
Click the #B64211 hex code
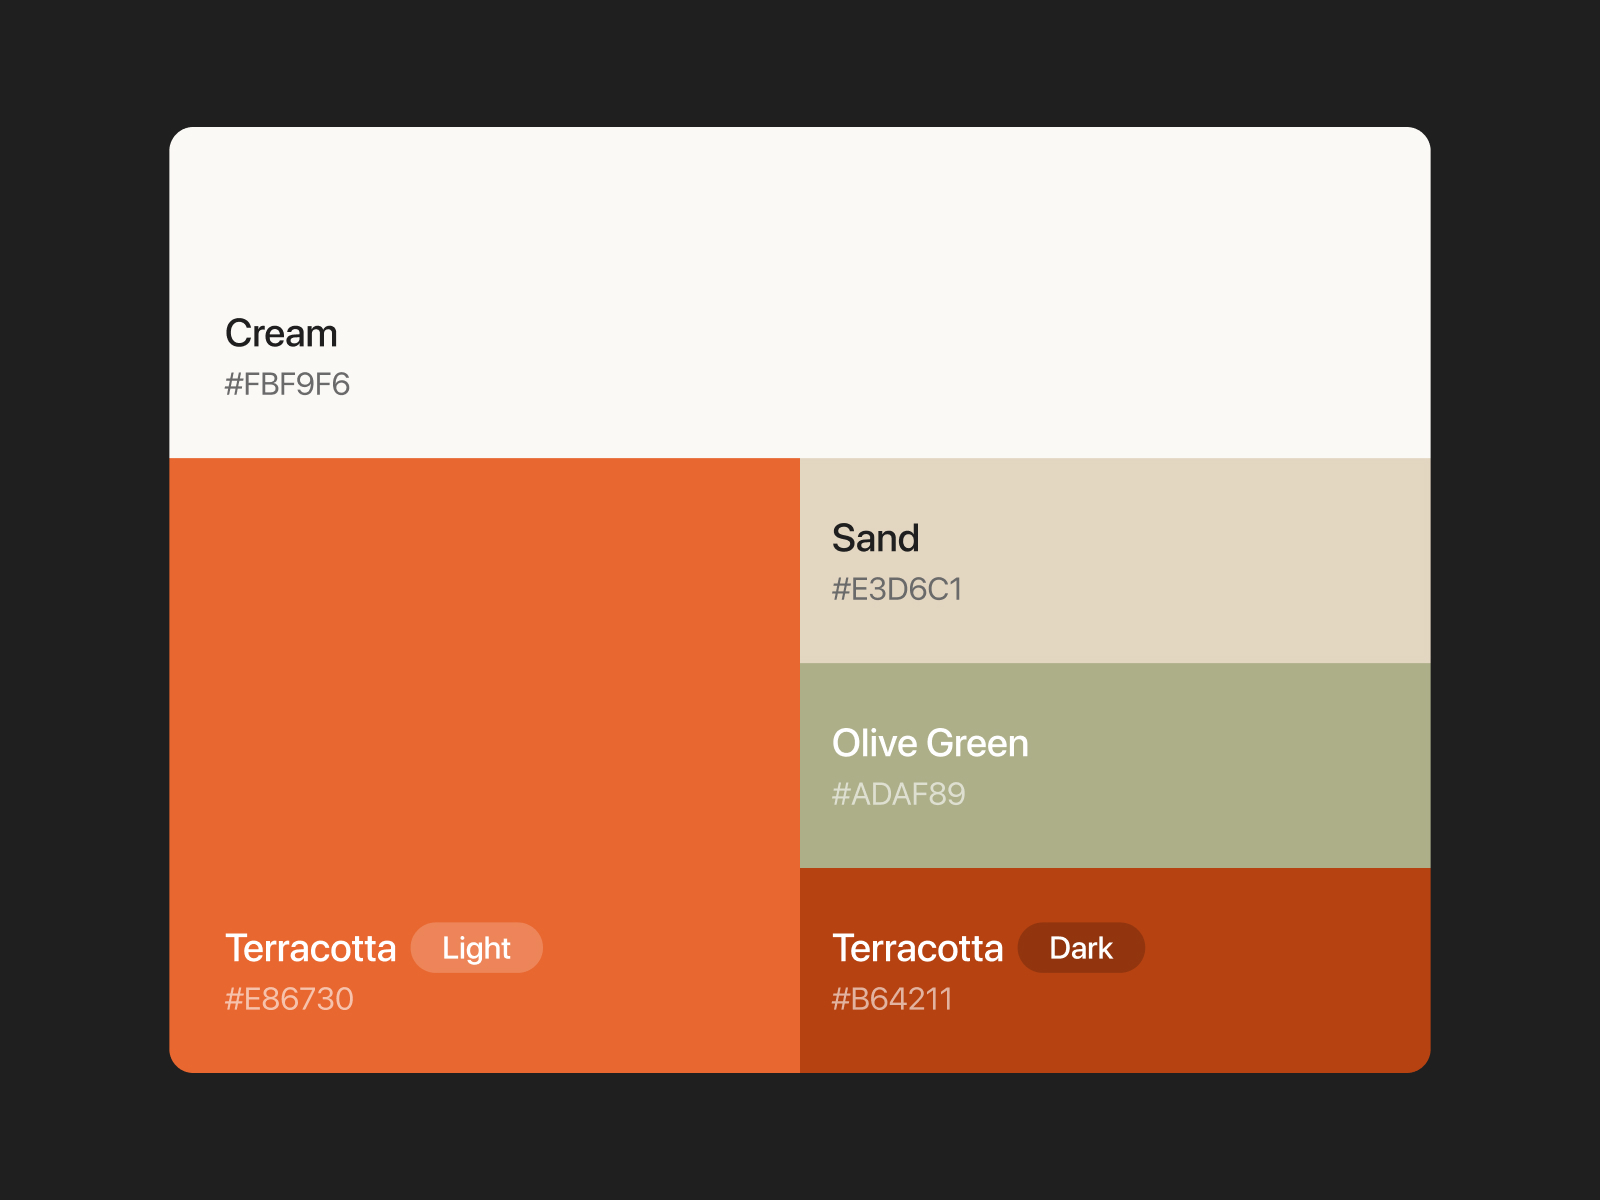(x=892, y=999)
